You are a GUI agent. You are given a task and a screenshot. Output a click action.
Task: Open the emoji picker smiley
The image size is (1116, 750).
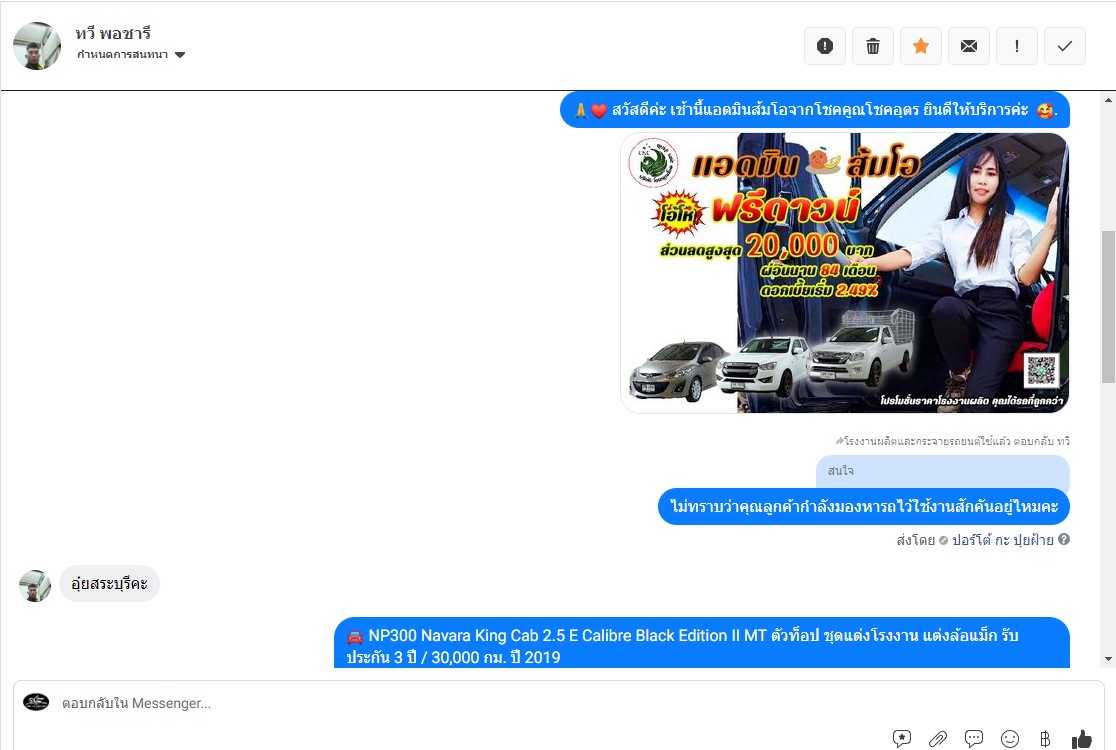[1009, 739]
